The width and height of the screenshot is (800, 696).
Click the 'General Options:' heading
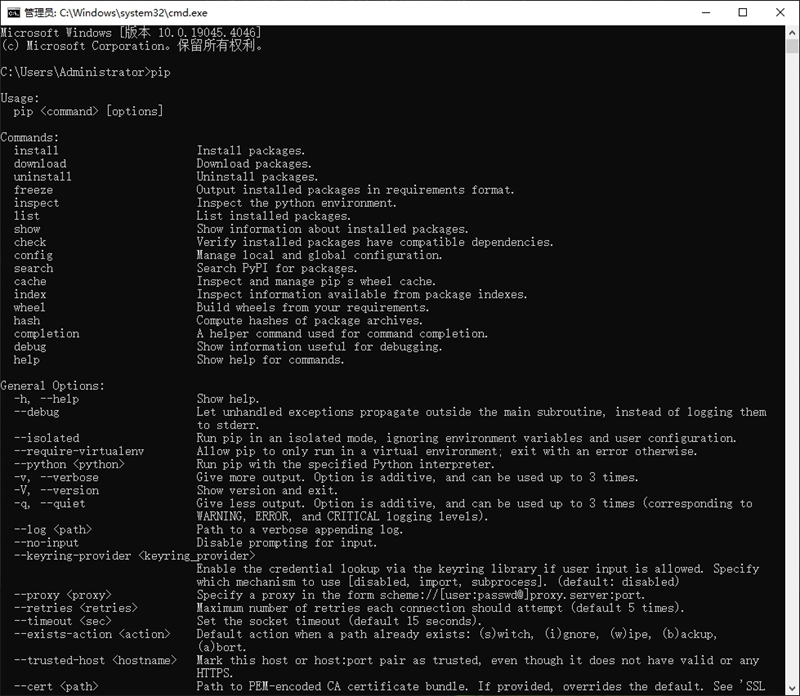point(52,386)
